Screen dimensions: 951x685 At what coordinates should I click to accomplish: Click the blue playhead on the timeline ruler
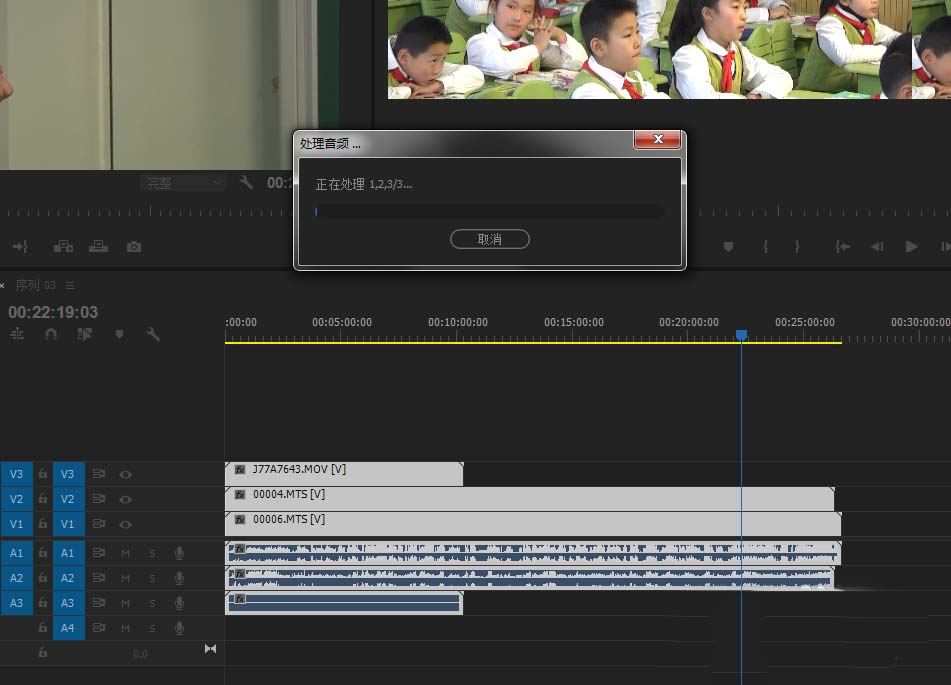click(x=741, y=335)
